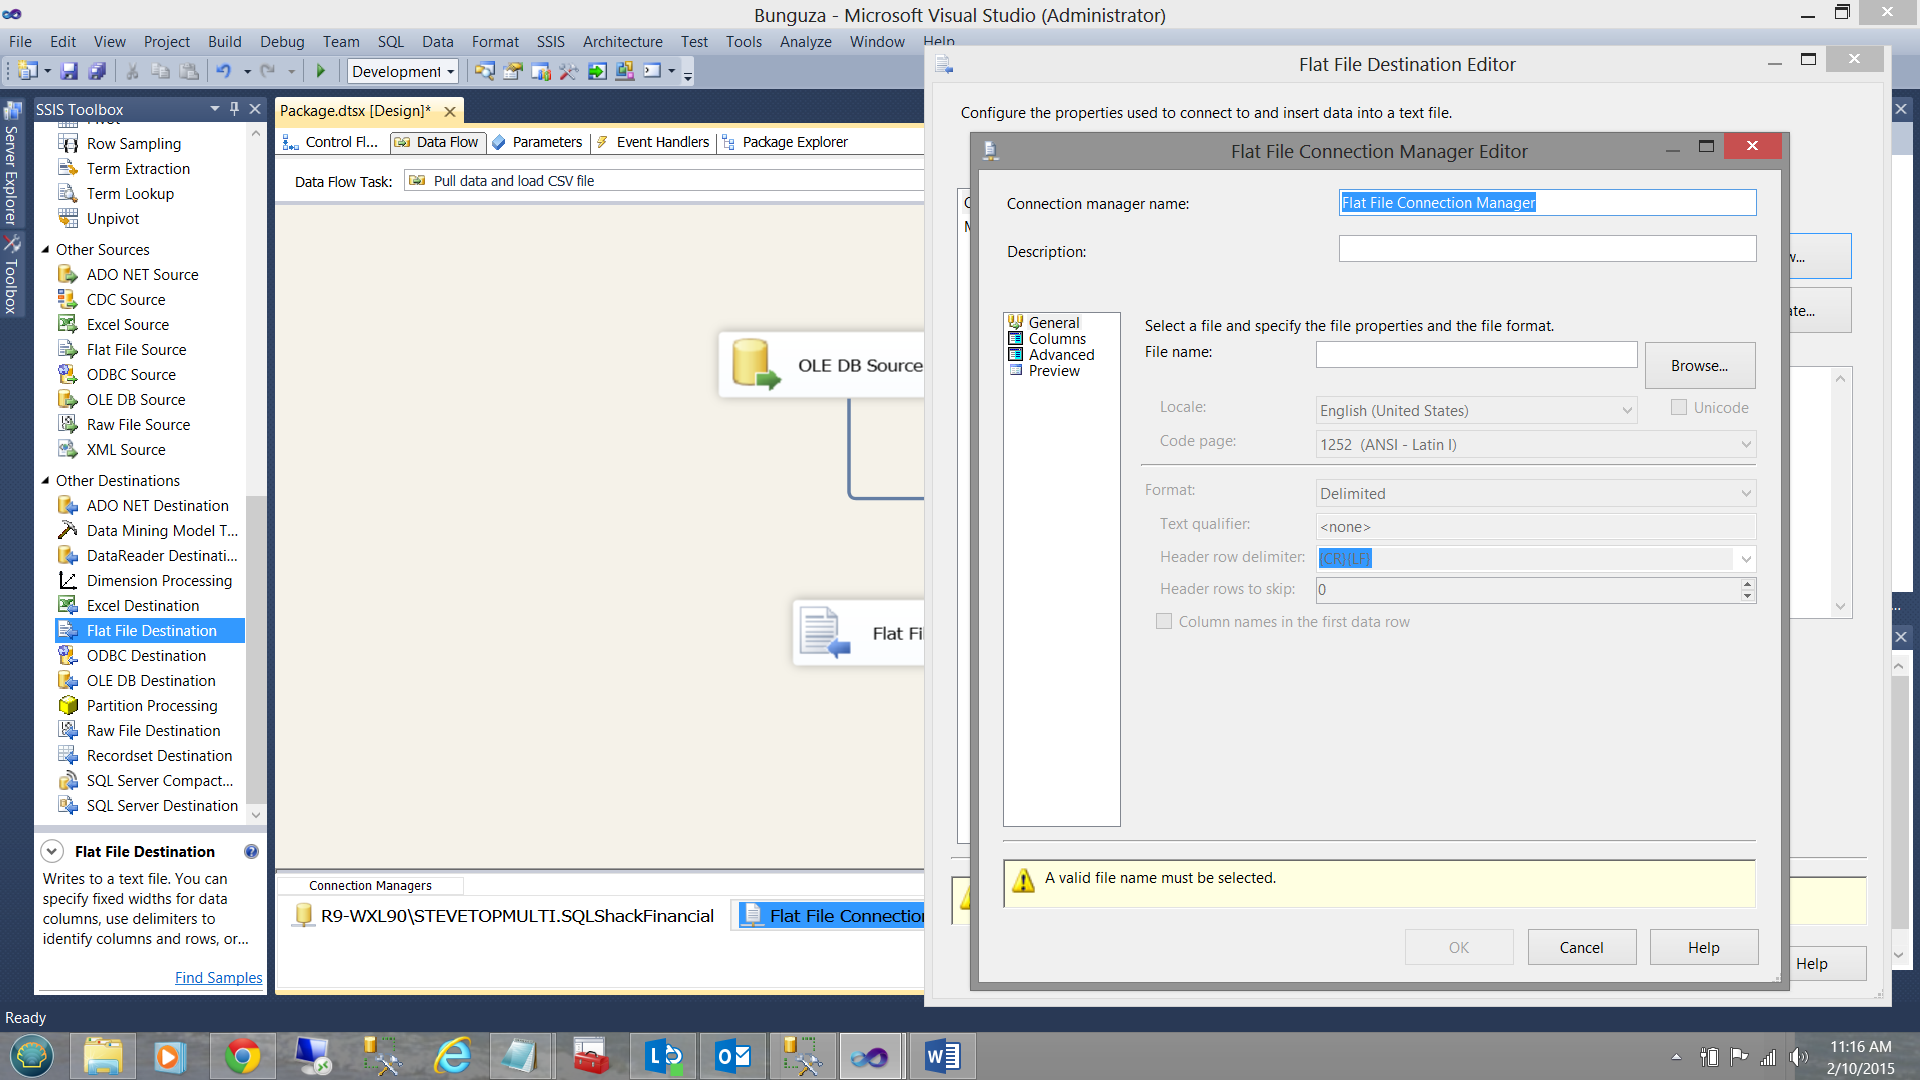Image resolution: width=1920 pixels, height=1080 pixels.
Task: Click the Word icon in taskbar
Action: click(942, 1056)
